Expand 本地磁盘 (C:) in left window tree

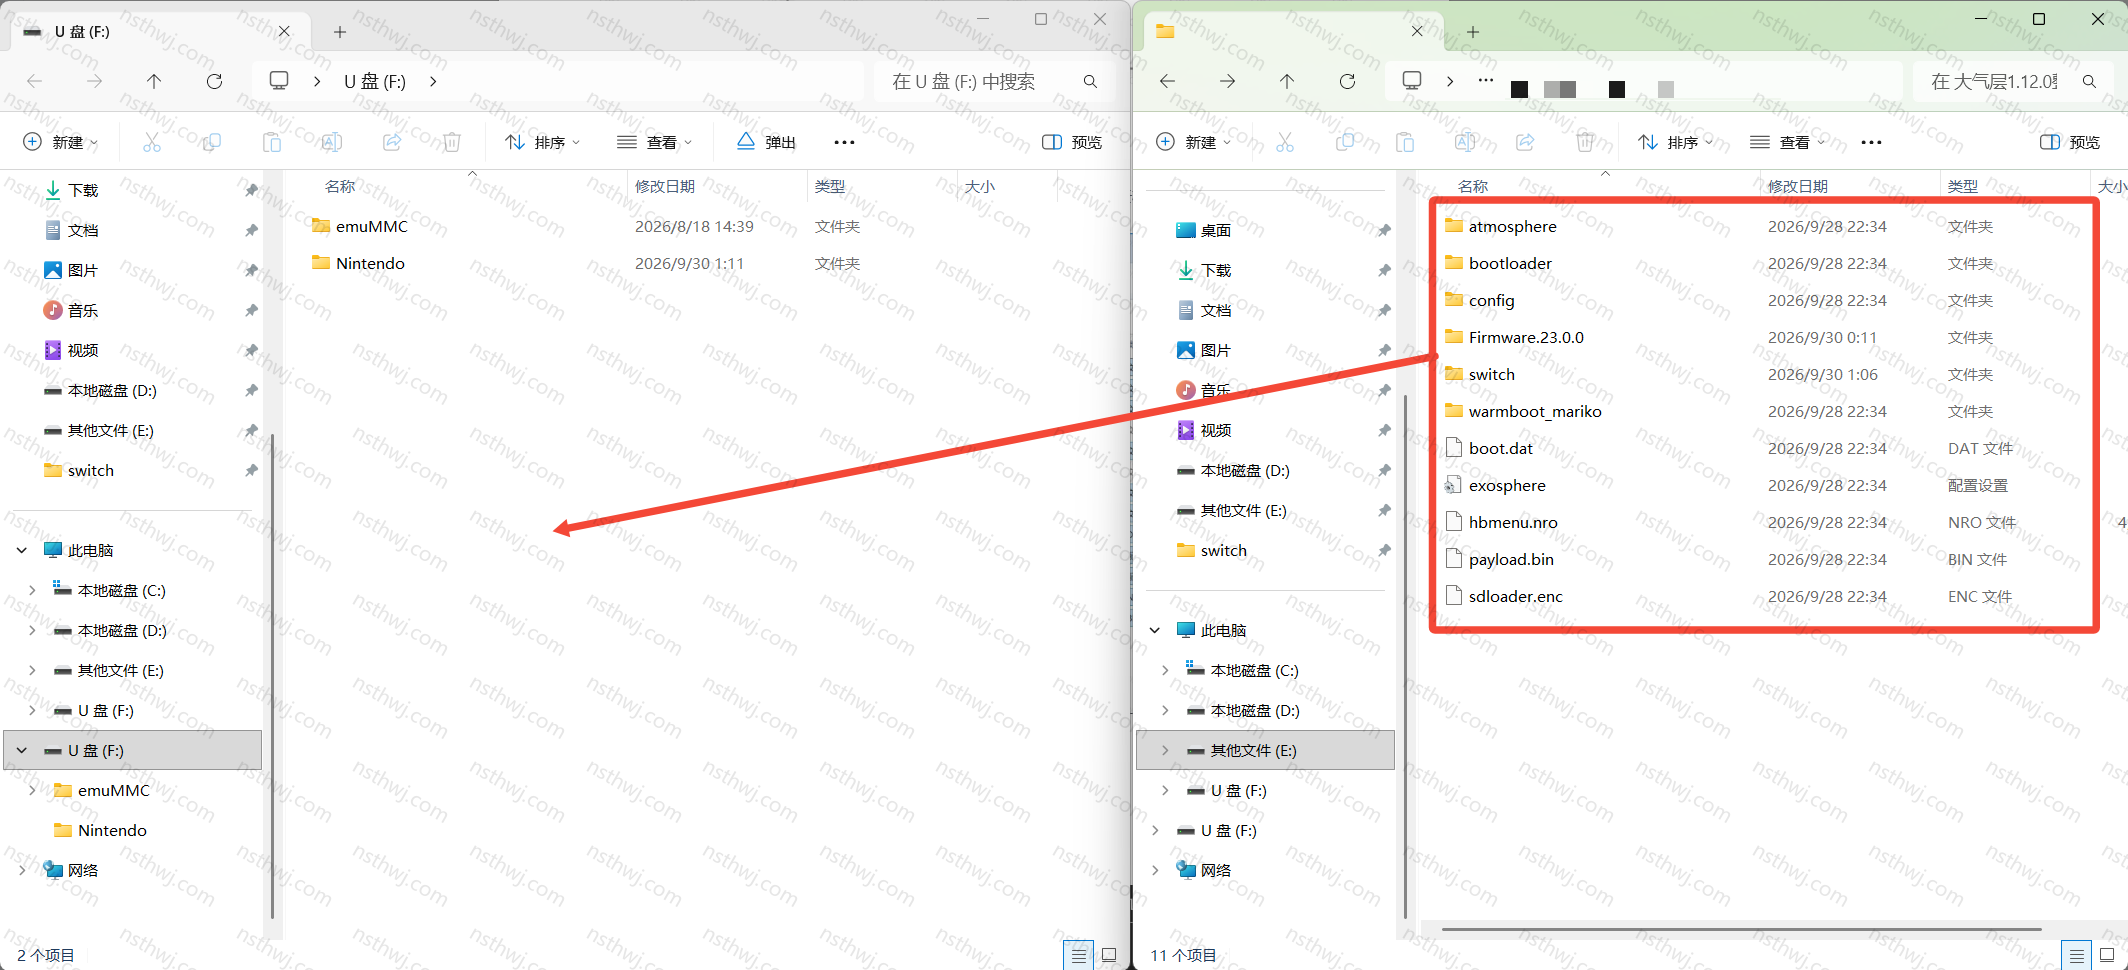[x=32, y=590]
